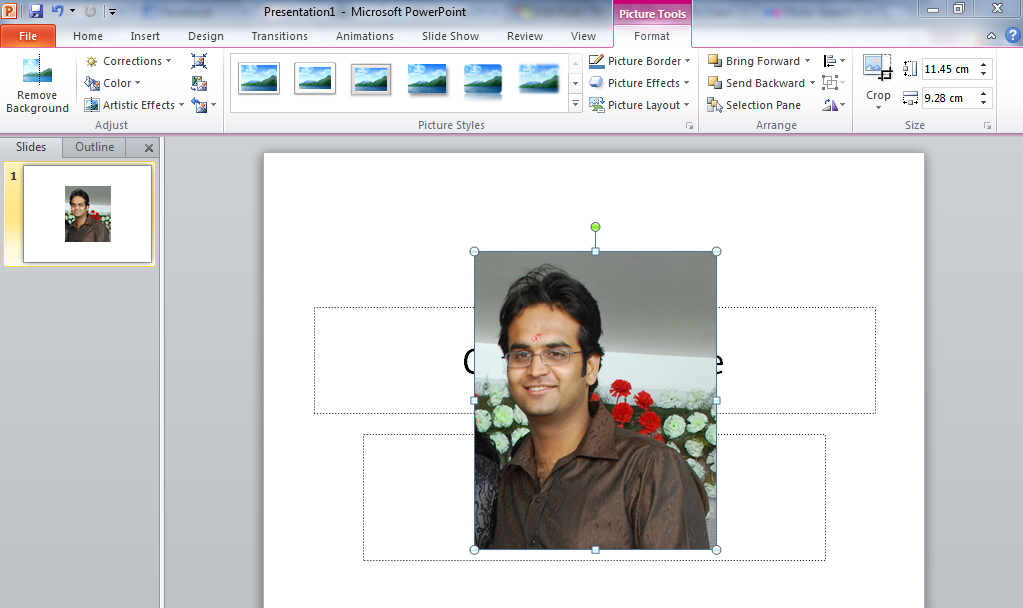Close the slides pane
The height and width of the screenshot is (608, 1023).
(149, 148)
